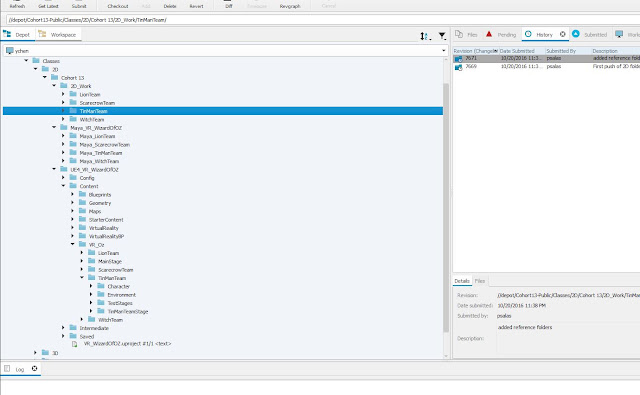Viewport: 640px width, 395px height.
Task: Click the Revgraph toolbar button
Action: [x=290, y=5]
